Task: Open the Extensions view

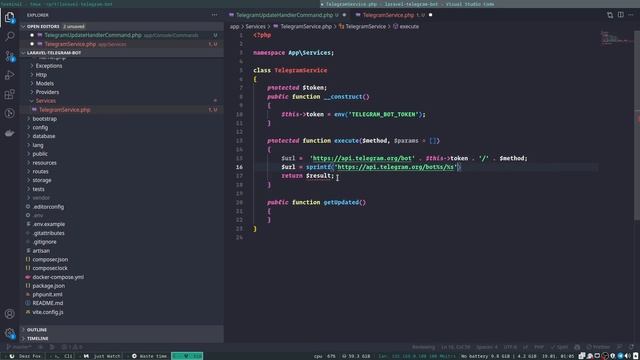Action: 9,94
